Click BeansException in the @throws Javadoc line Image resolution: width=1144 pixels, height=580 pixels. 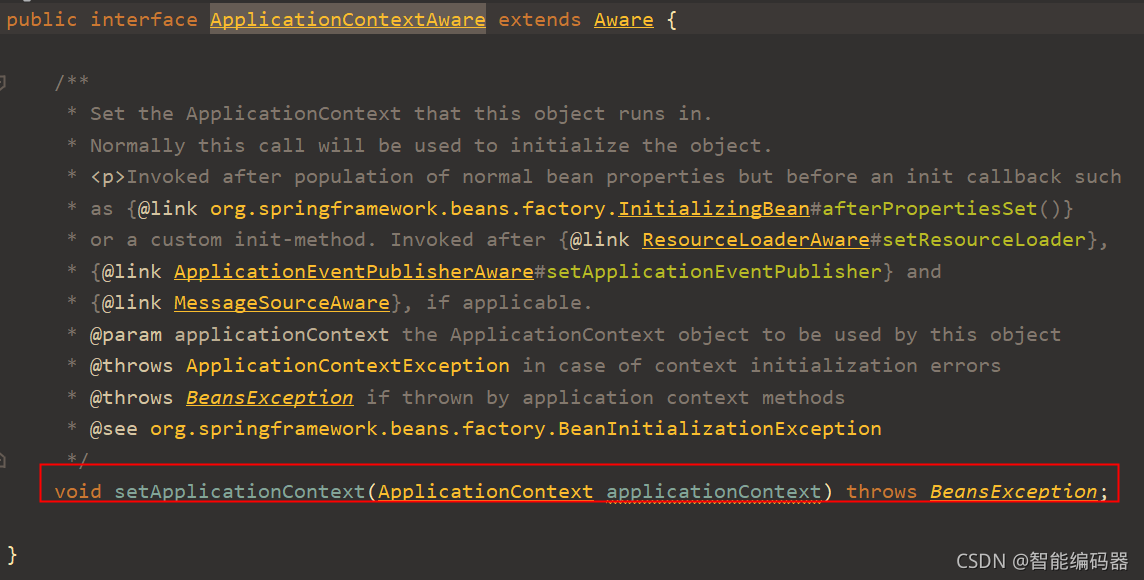point(270,398)
